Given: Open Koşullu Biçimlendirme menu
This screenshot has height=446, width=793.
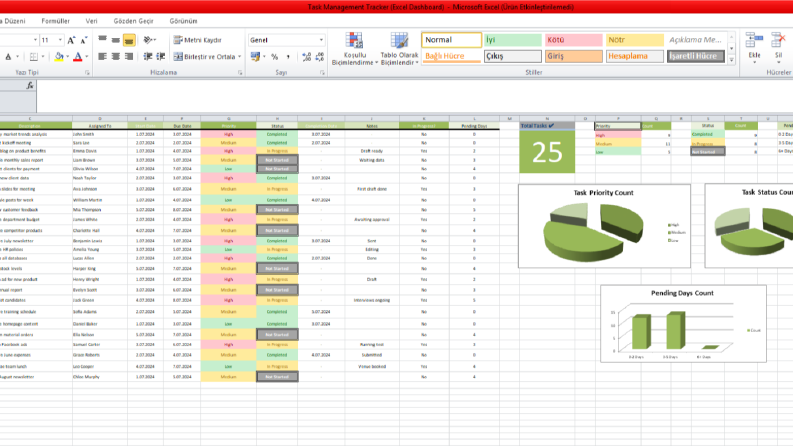Looking at the screenshot, I should [x=355, y=49].
